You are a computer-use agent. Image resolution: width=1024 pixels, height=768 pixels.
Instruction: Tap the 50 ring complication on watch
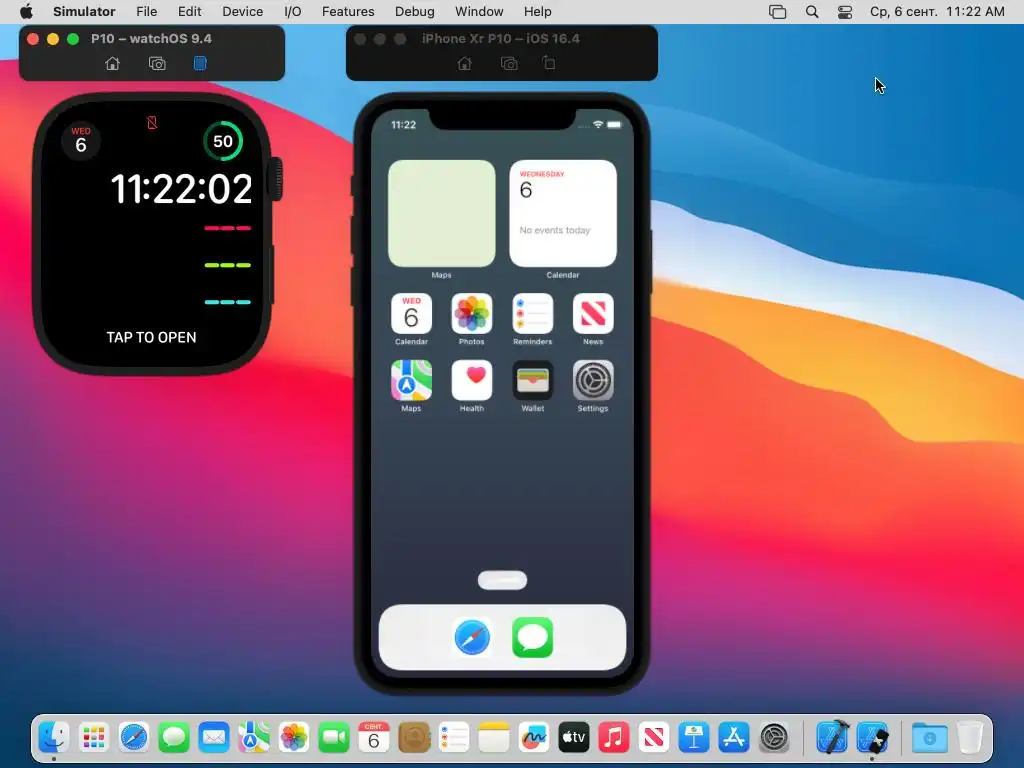pyautogui.click(x=223, y=141)
